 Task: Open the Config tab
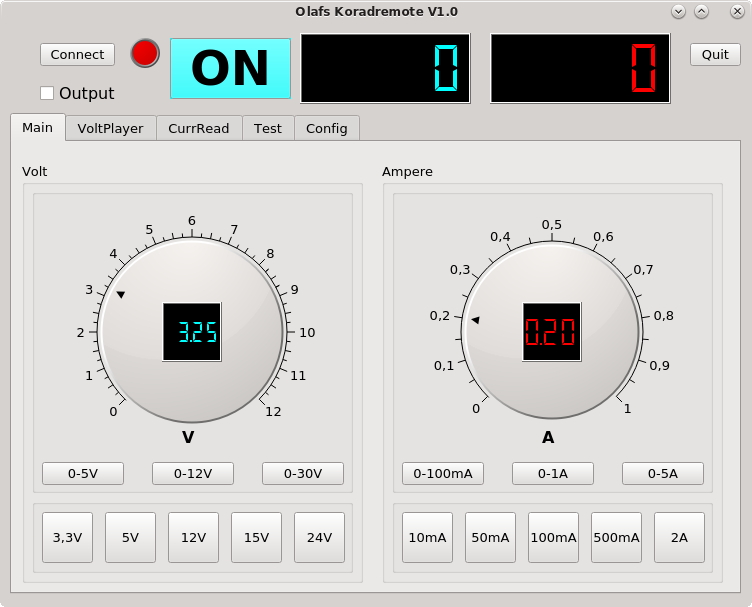327,128
